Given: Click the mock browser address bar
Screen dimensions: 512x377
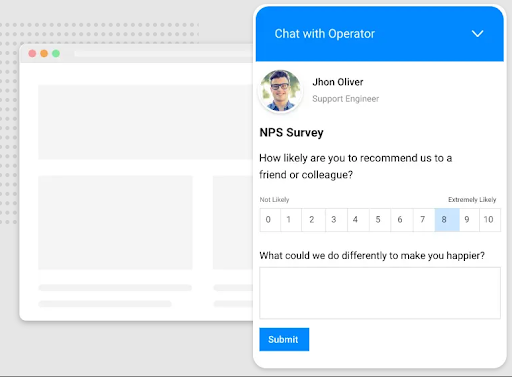Looking at the screenshot, I should pyautogui.click(x=164, y=54).
